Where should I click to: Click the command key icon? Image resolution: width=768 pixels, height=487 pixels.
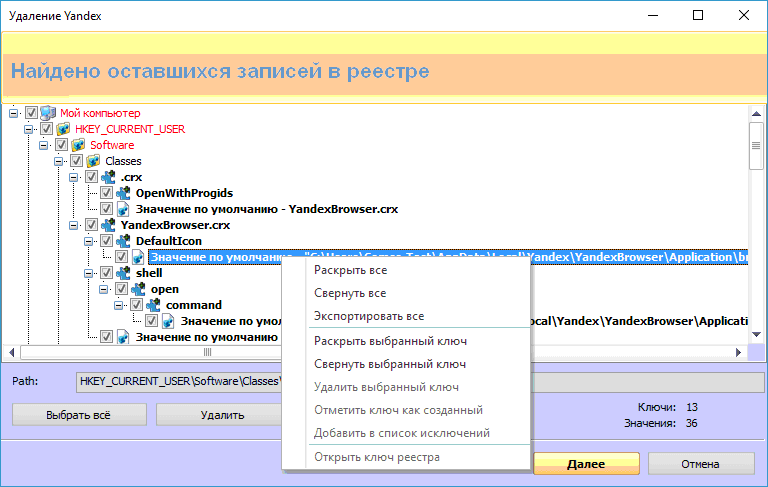pyautogui.click(x=154, y=305)
